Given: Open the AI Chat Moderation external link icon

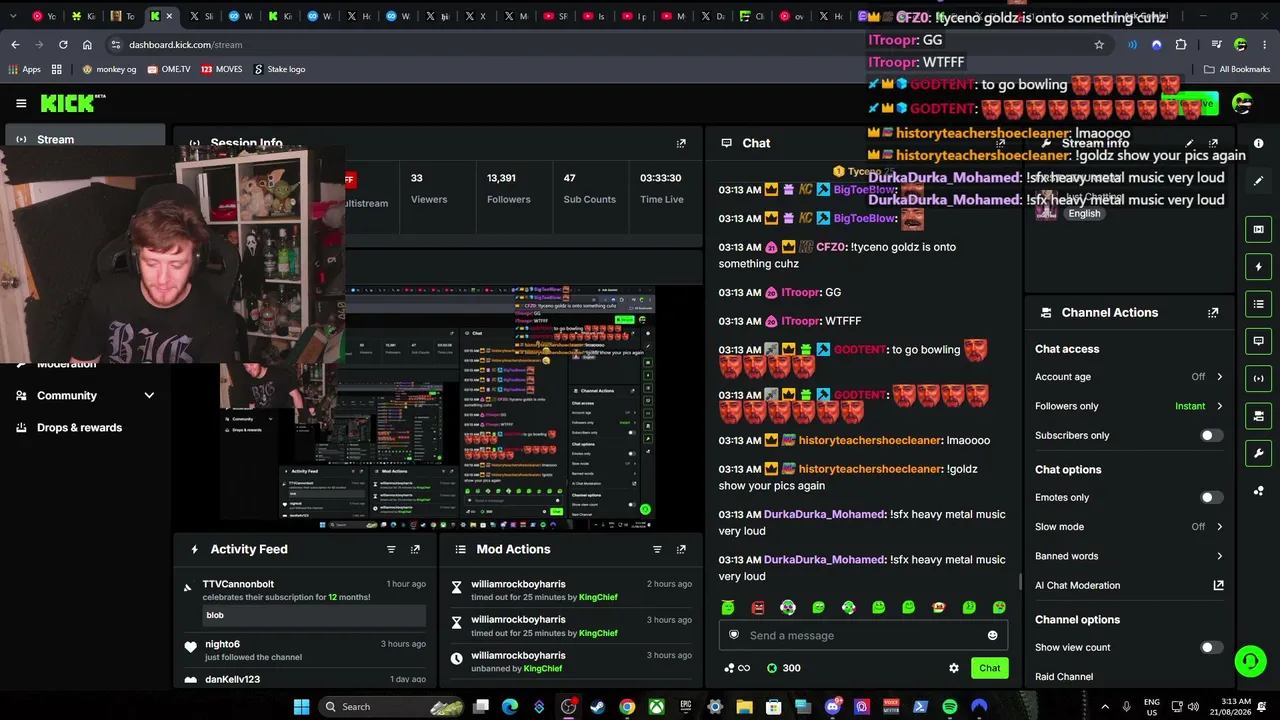Looking at the screenshot, I should pos(1218,585).
